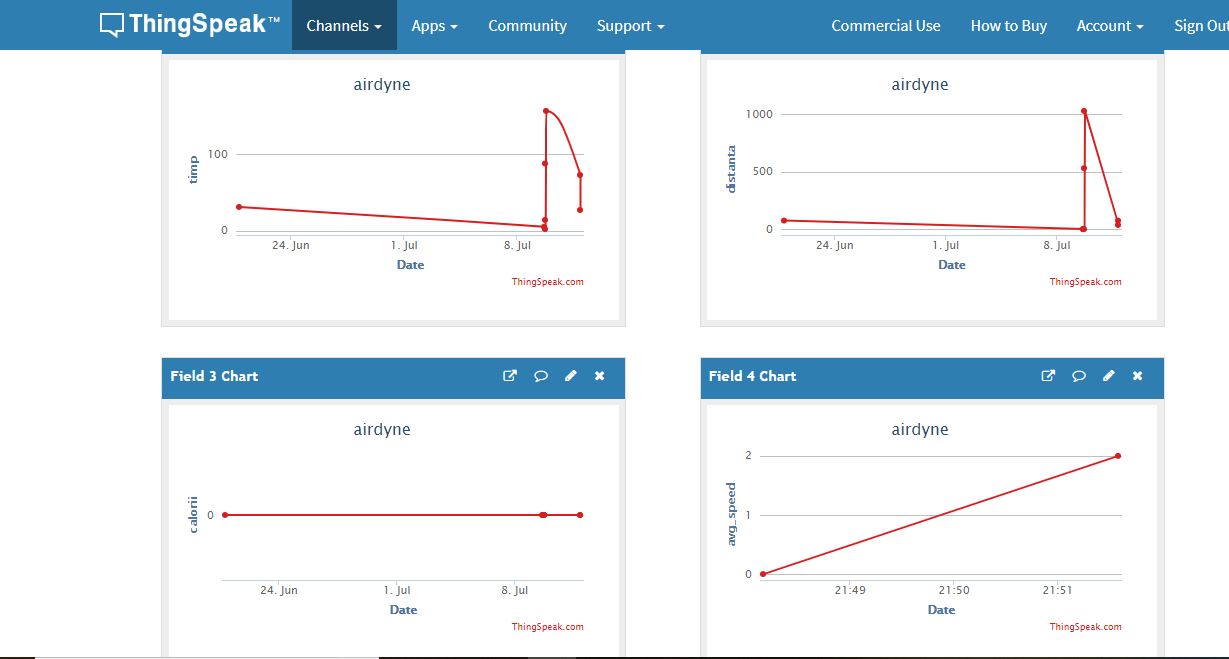Open the Support dropdown menu

coord(630,26)
